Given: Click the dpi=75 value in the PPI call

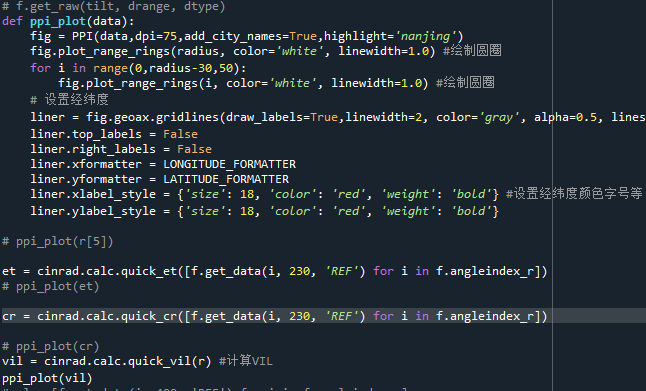Looking at the screenshot, I should click(156, 36).
